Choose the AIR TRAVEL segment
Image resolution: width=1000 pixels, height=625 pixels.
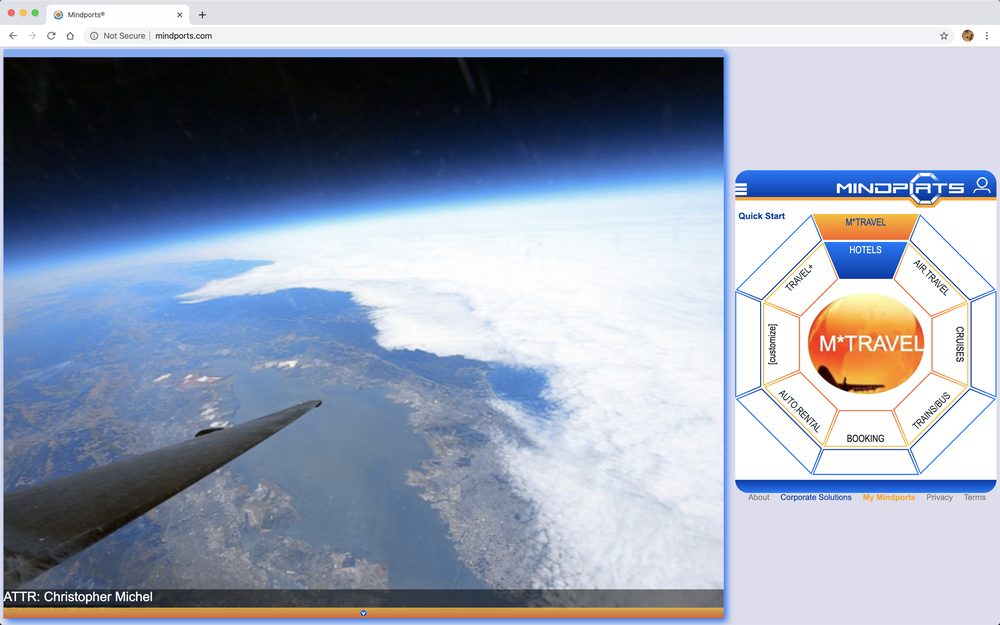pos(931,277)
